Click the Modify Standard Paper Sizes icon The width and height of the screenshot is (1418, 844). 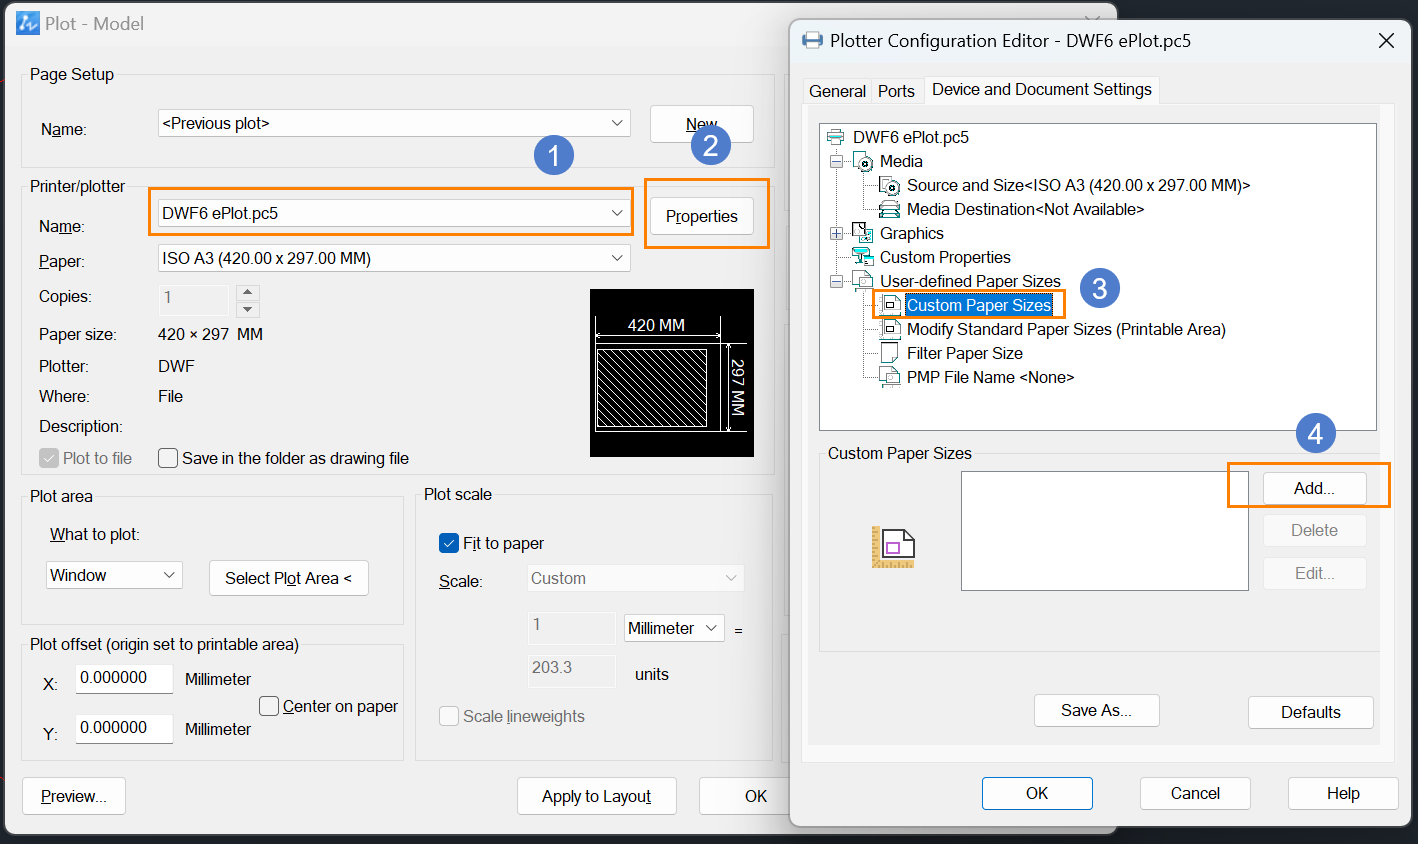[x=890, y=329]
